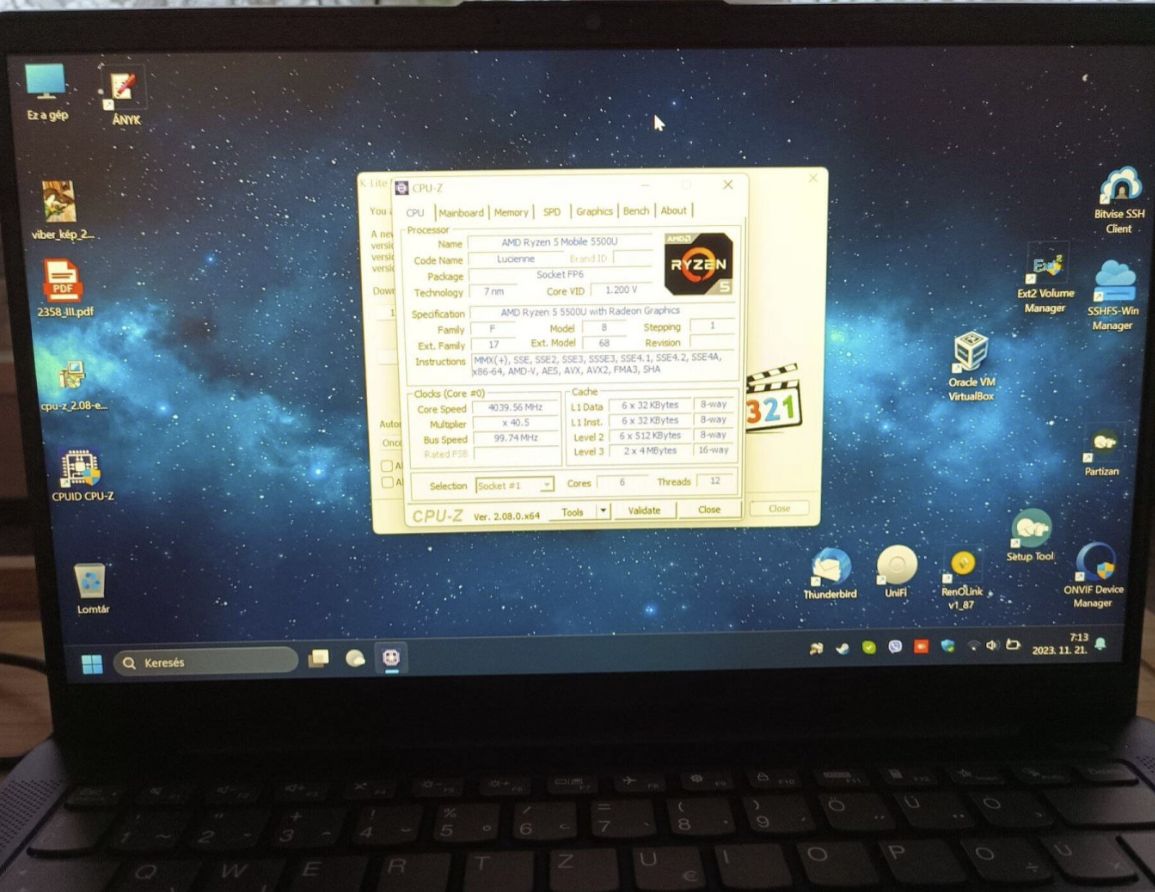This screenshot has height=892, width=1155.
Task: Close the CPU-Z window with the X
Action: pos(728,185)
